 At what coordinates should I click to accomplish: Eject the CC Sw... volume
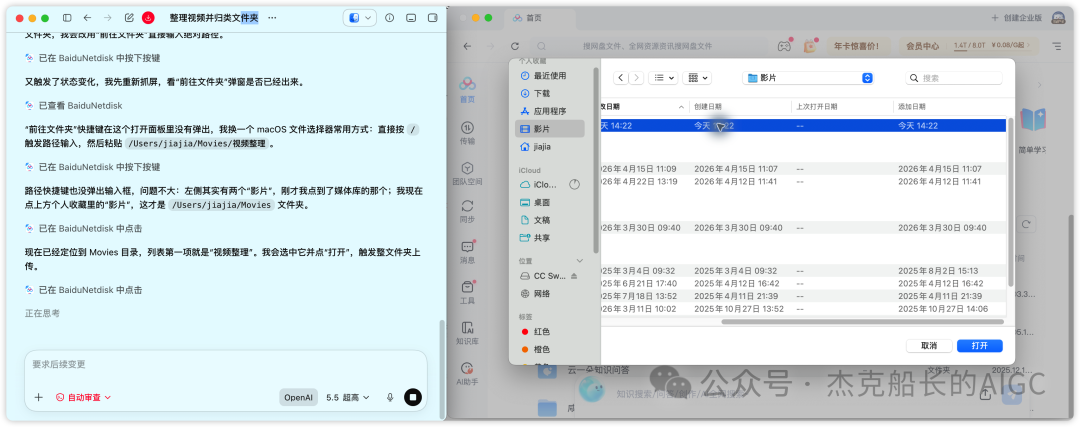(574, 276)
